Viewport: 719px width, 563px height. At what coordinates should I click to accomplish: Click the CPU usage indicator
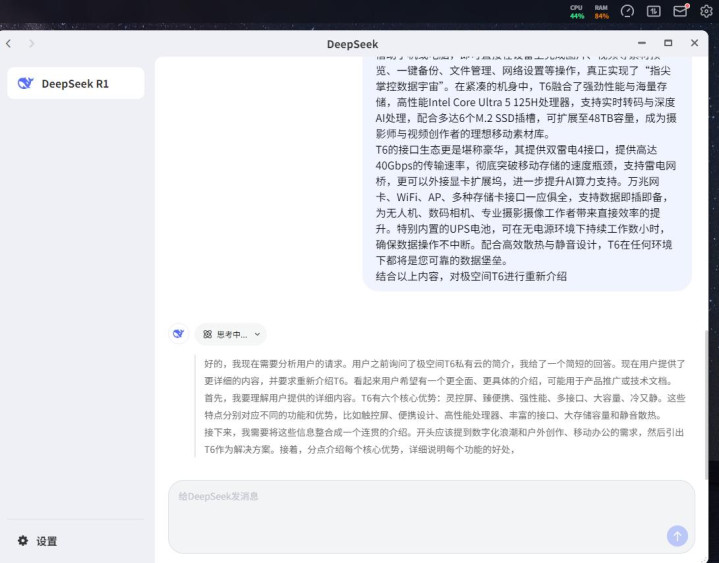577,11
